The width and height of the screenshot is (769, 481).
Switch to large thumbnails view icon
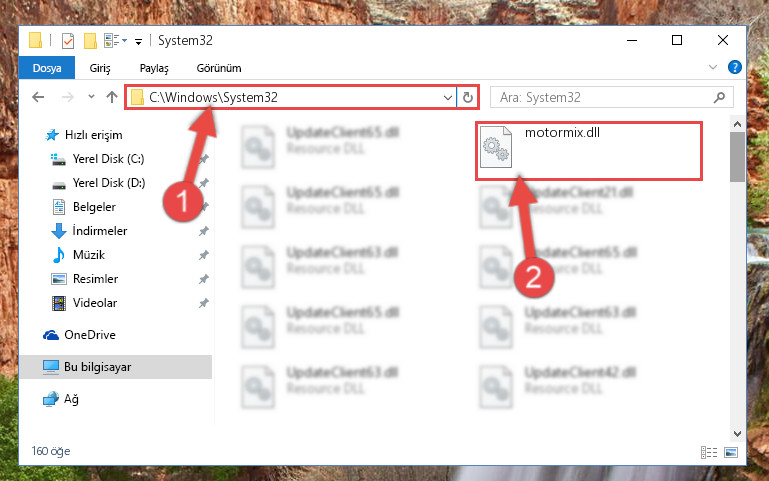pyautogui.click(x=731, y=452)
